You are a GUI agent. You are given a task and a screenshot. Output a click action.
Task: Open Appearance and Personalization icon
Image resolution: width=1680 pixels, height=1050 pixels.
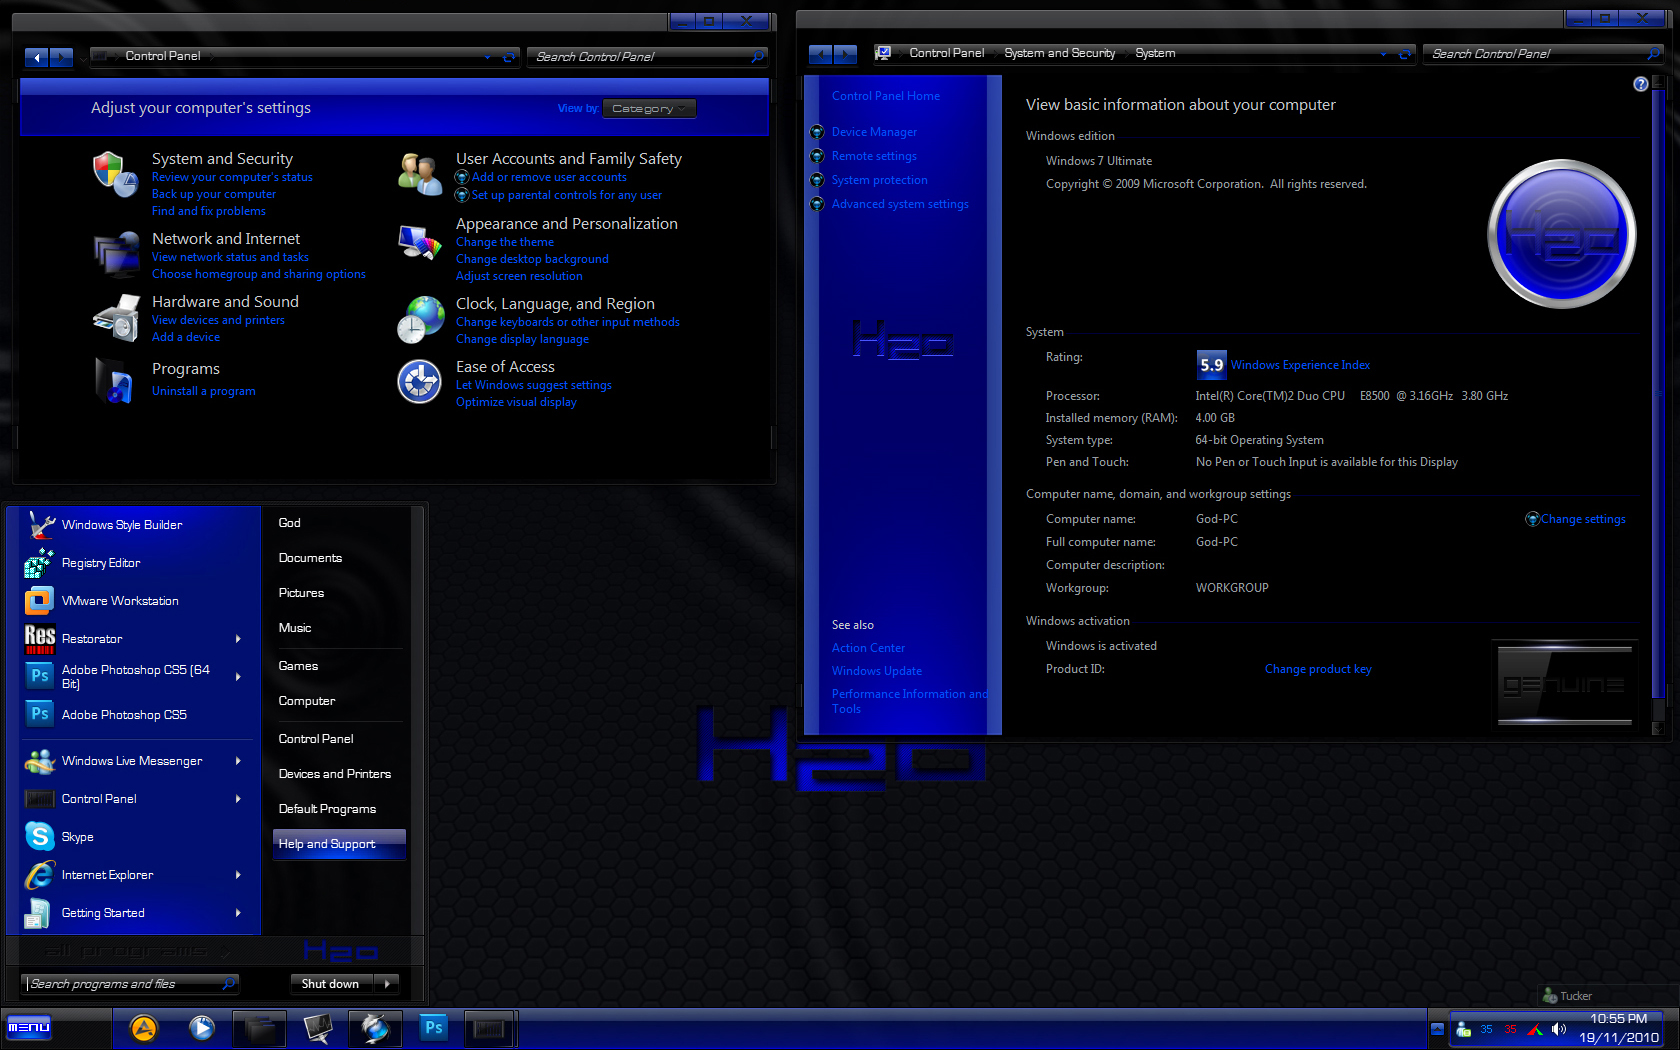tap(419, 242)
